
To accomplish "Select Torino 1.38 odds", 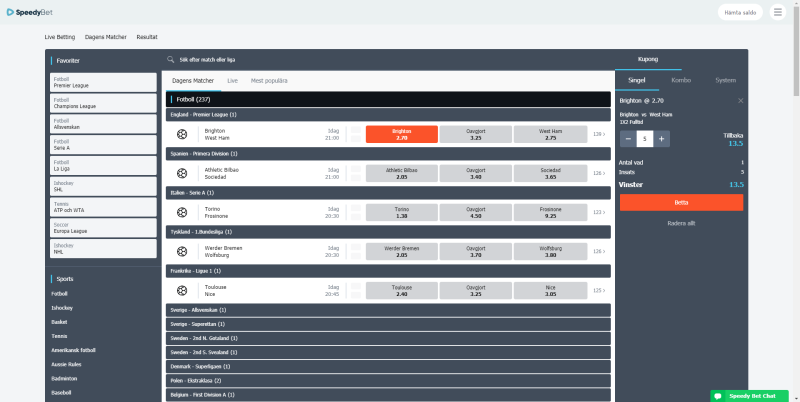I will (x=402, y=212).
